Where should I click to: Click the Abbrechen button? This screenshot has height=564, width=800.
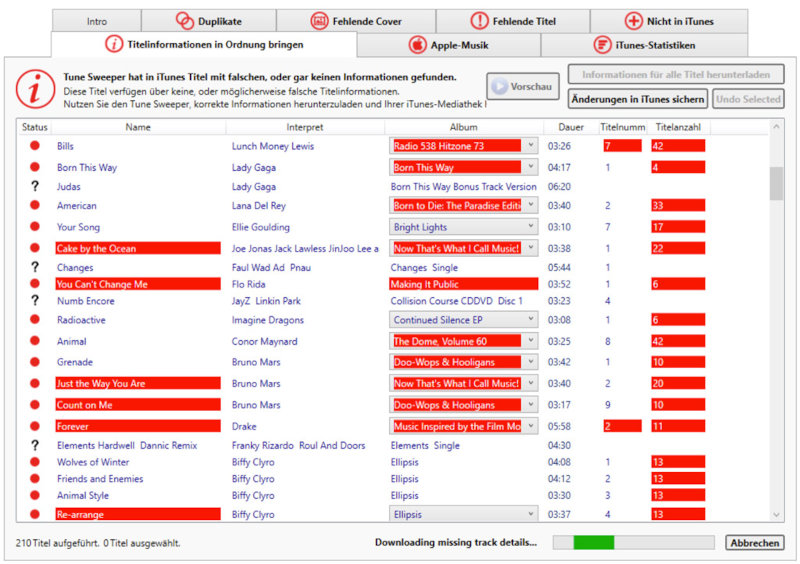(755, 543)
